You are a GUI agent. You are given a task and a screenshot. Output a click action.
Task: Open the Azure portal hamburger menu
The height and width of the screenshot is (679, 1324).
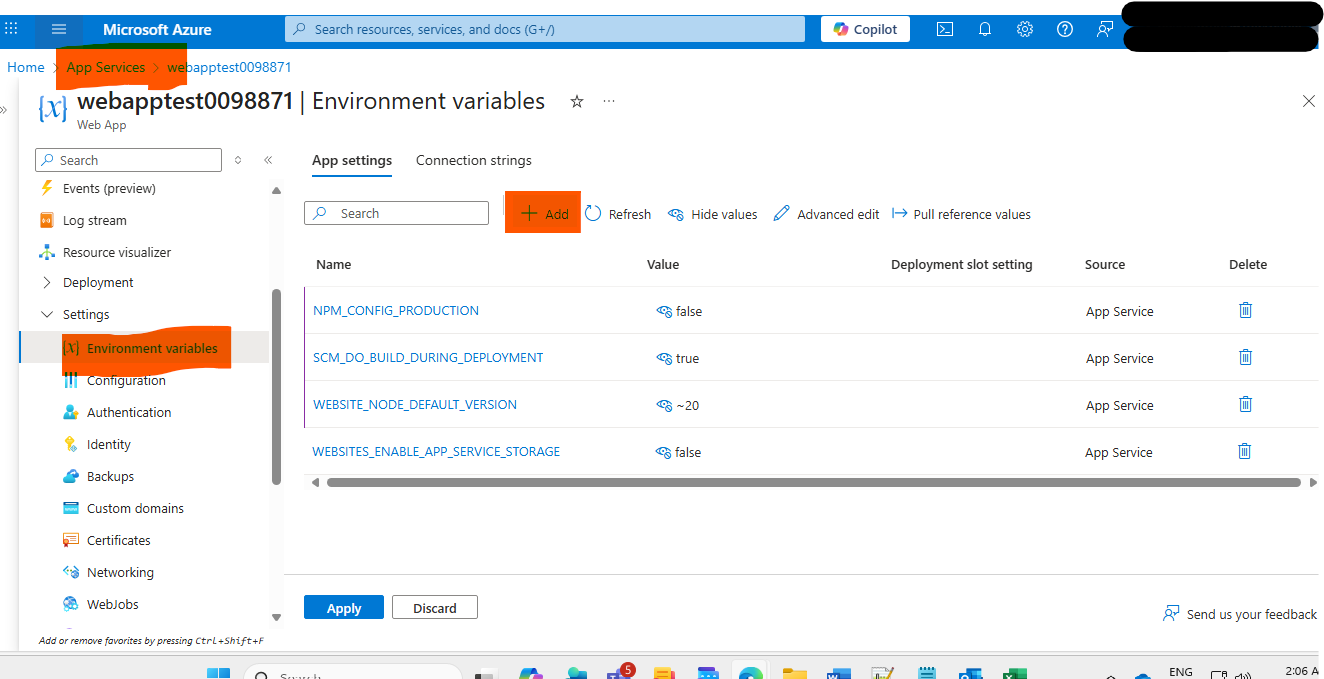point(59,30)
